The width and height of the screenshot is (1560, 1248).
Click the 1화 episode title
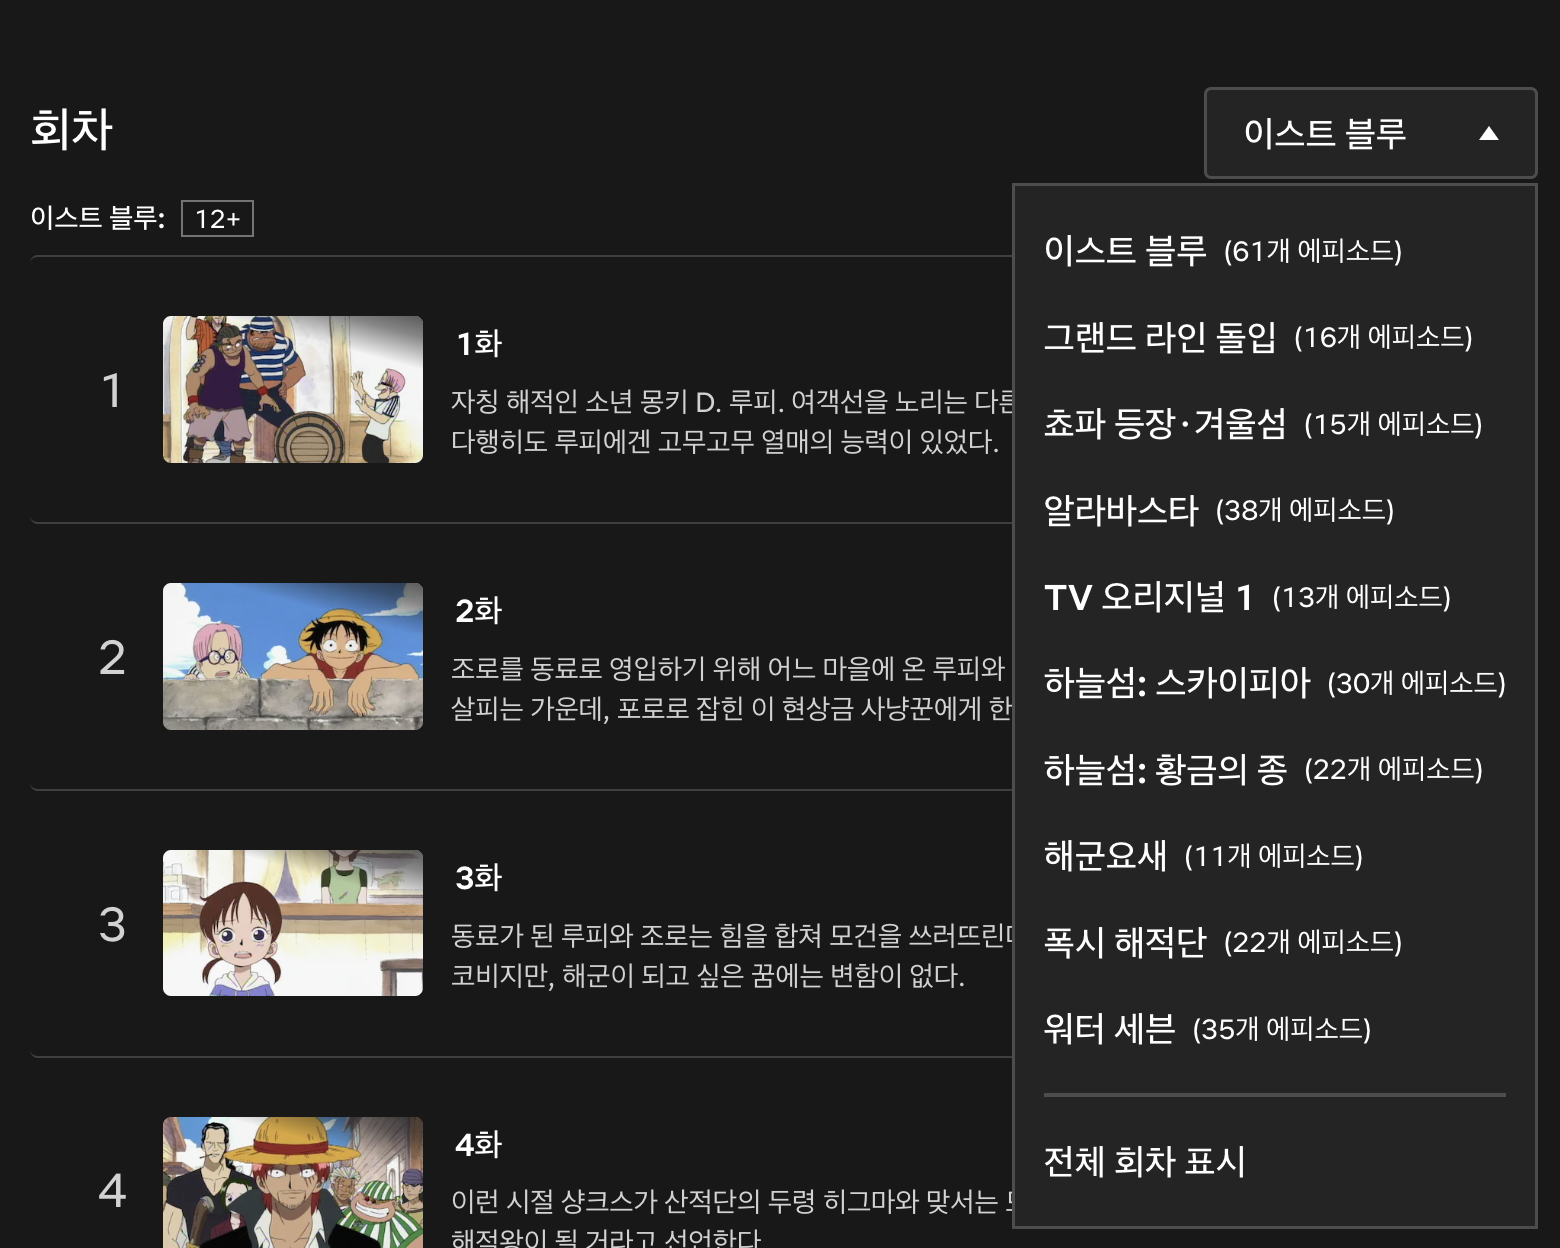tap(479, 344)
